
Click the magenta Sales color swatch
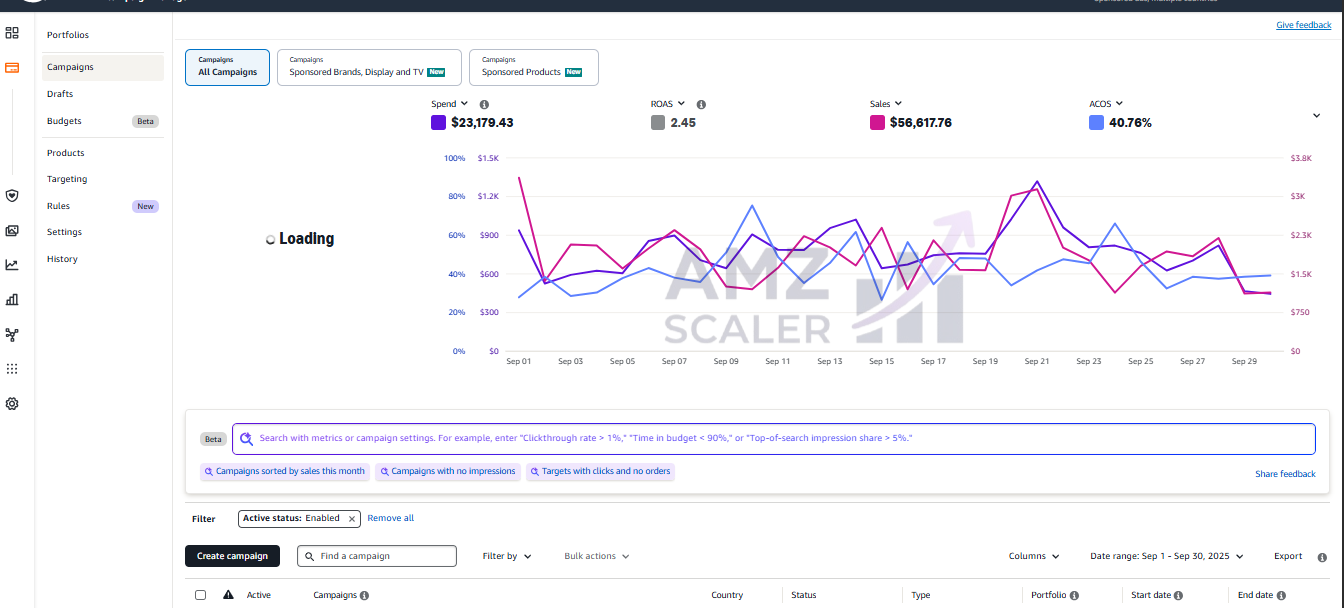(x=877, y=123)
